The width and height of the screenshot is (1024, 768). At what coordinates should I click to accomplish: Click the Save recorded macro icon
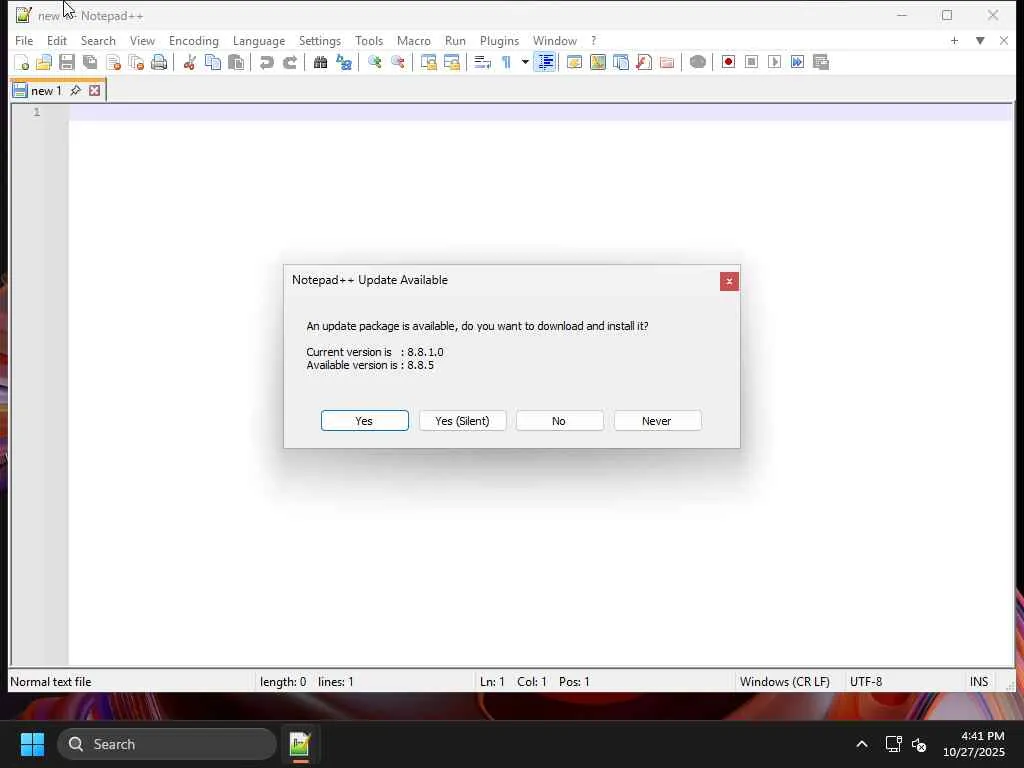[821, 62]
